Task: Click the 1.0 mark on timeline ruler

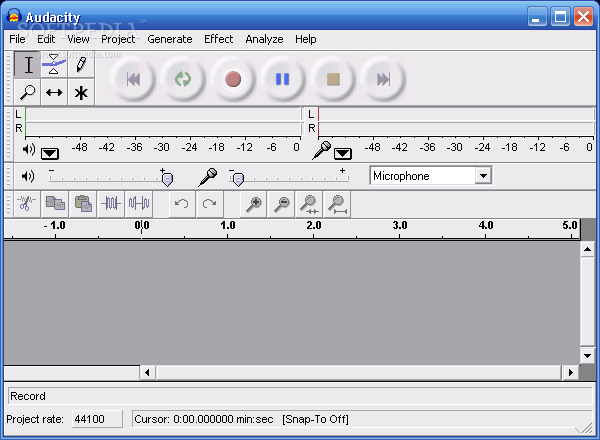Action: coord(228,226)
